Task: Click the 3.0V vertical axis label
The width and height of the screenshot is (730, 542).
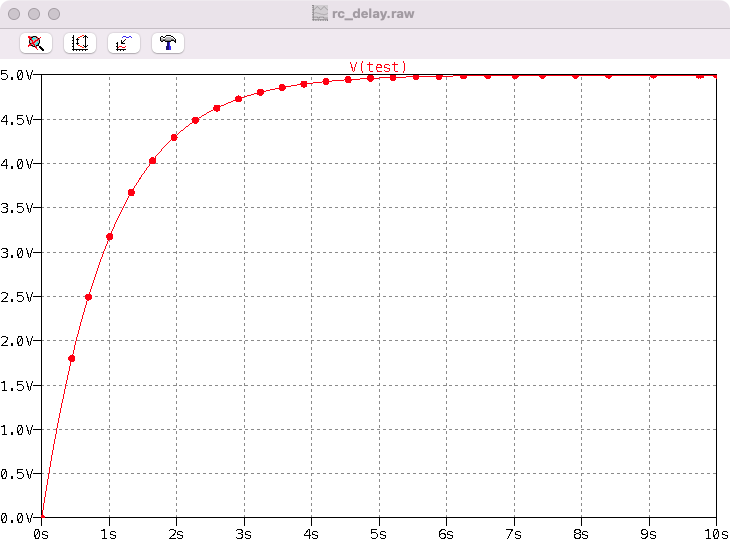Action: tap(16, 253)
